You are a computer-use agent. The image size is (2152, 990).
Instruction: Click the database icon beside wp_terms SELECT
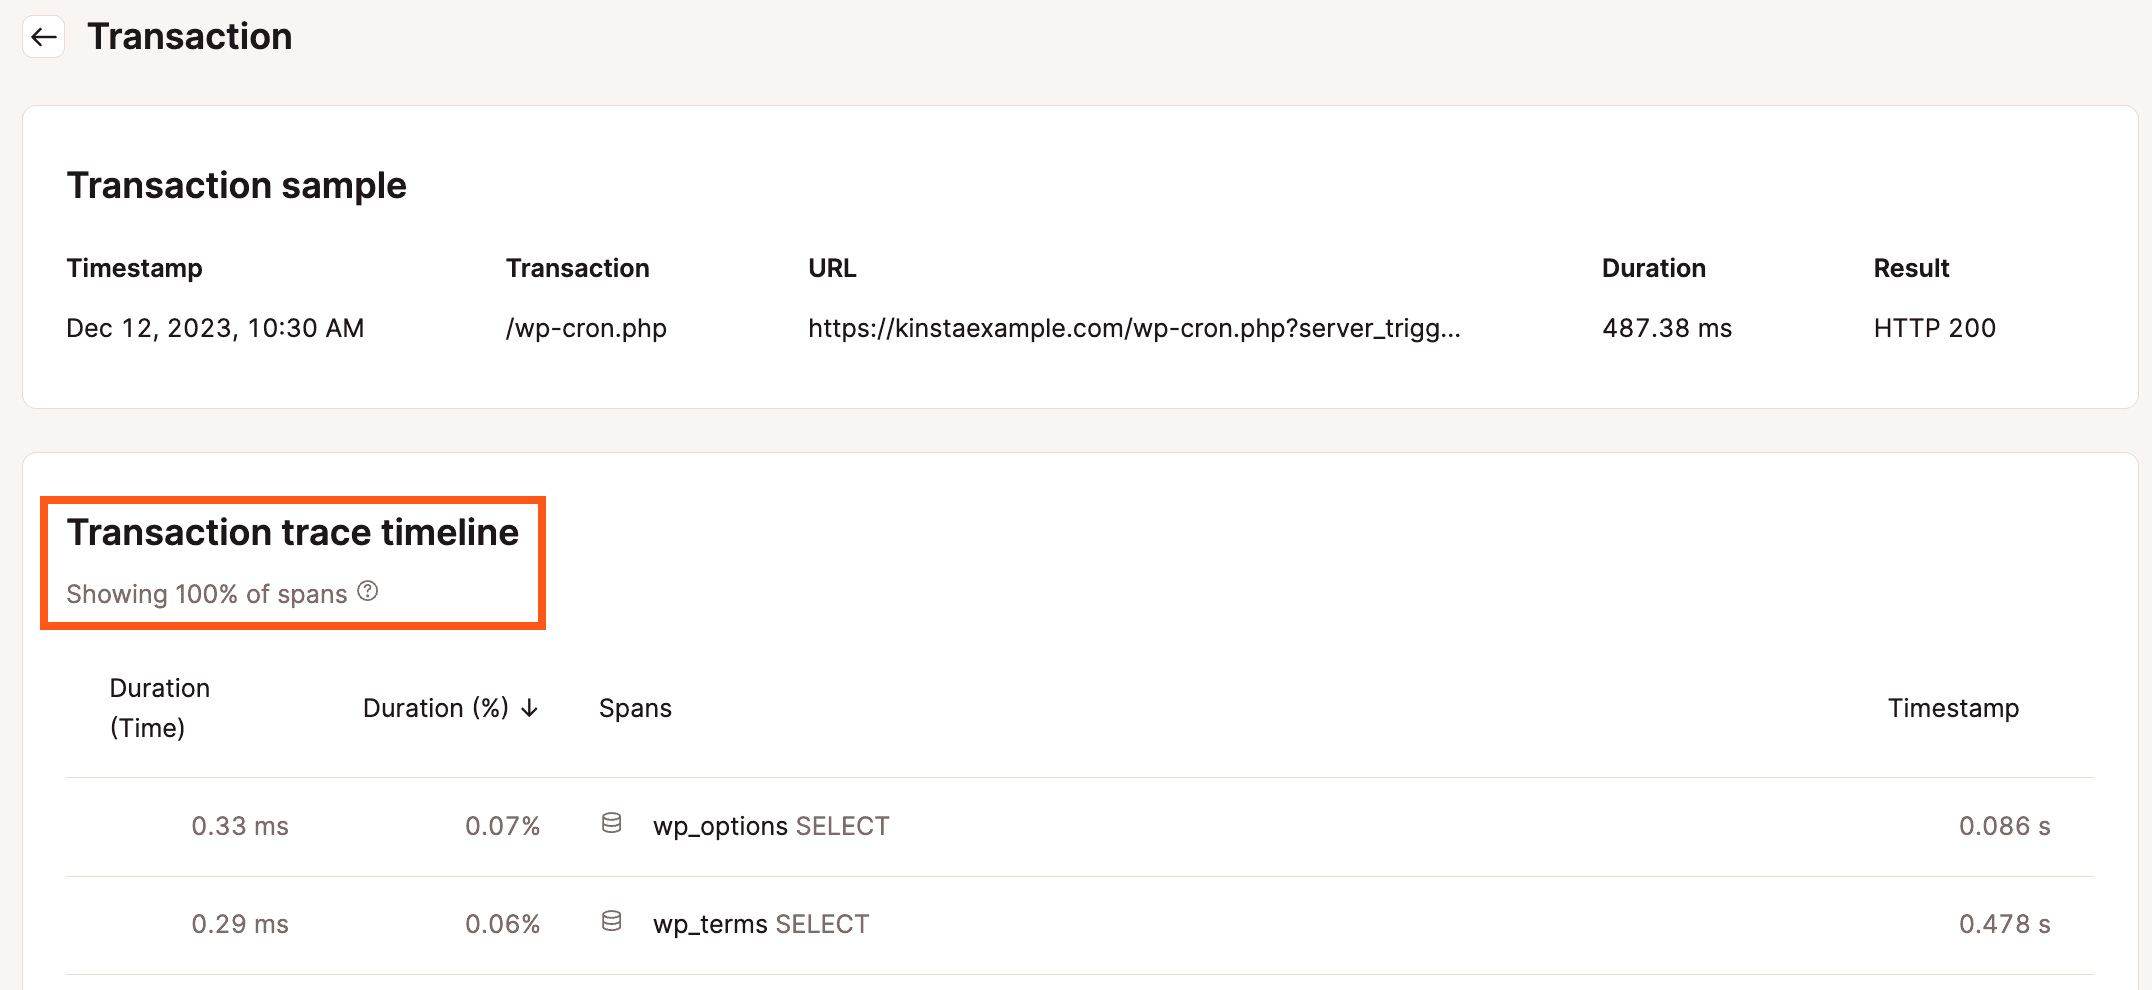(x=611, y=920)
